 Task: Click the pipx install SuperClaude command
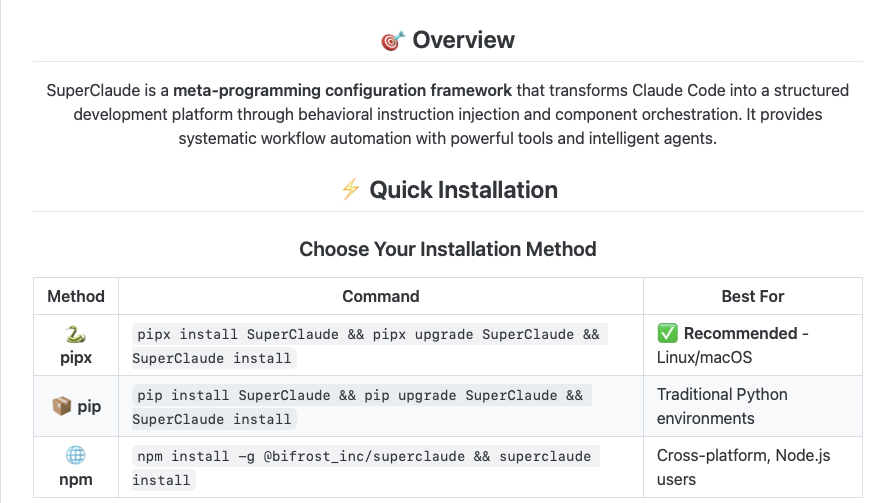369,346
